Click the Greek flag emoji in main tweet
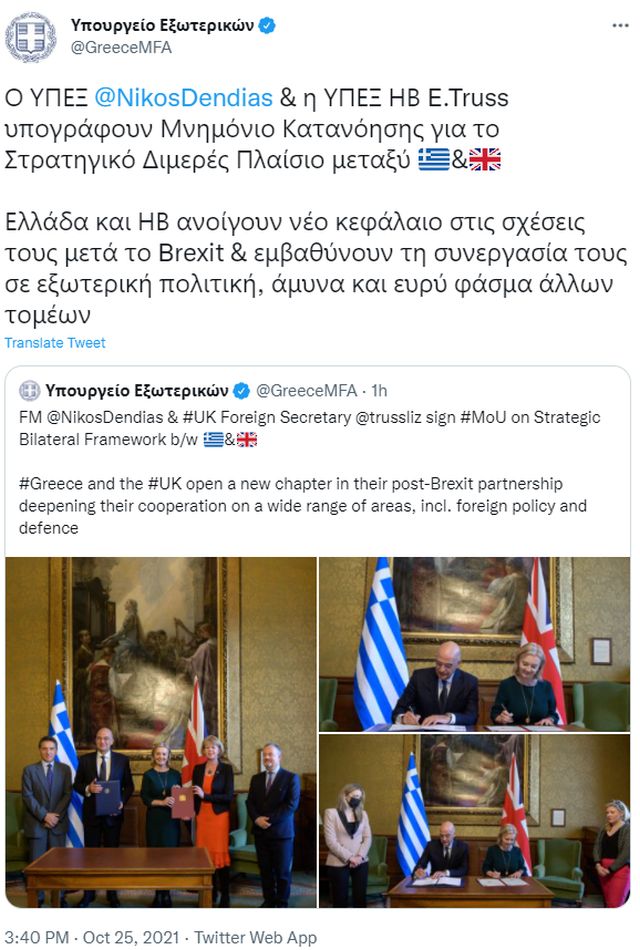The image size is (640, 950). [x=434, y=160]
